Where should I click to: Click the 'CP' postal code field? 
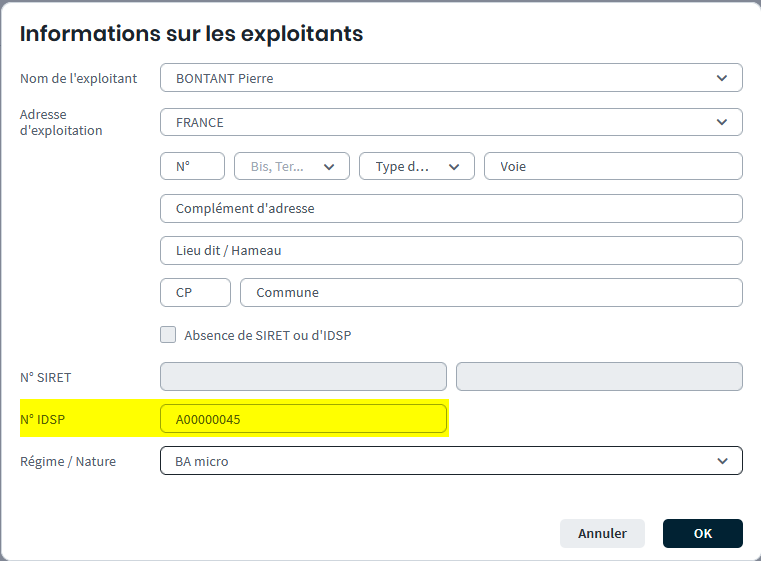click(195, 293)
